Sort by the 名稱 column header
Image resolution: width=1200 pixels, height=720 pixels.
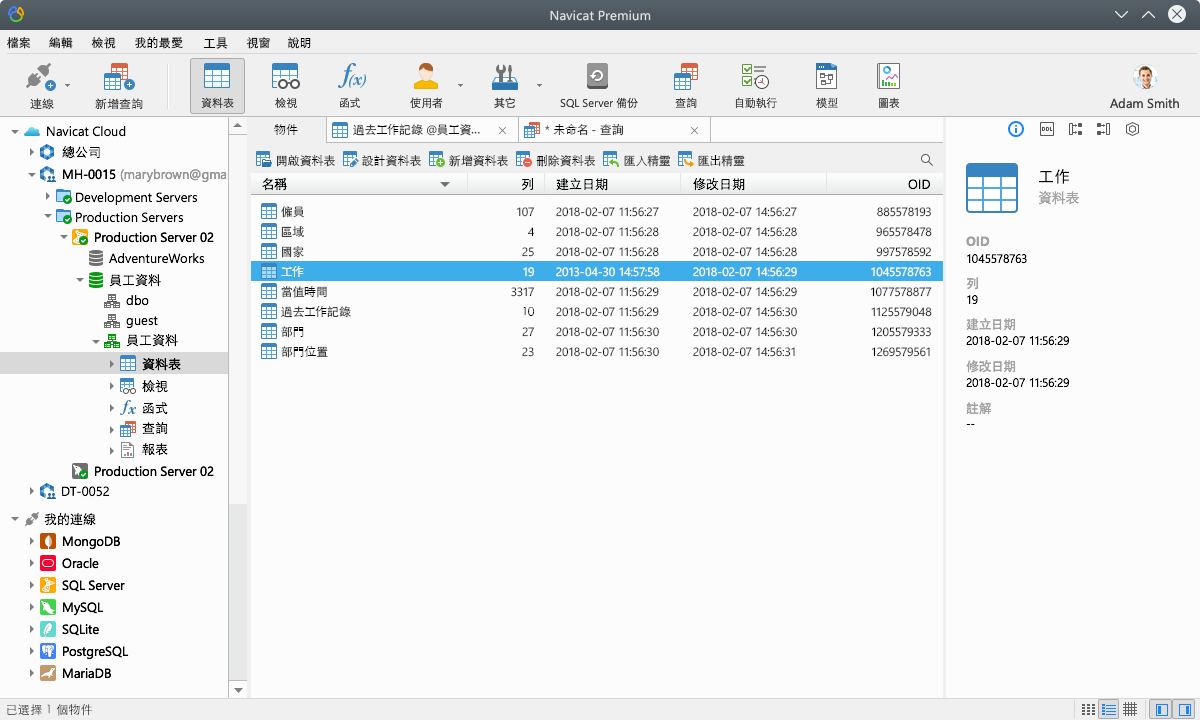click(358, 184)
